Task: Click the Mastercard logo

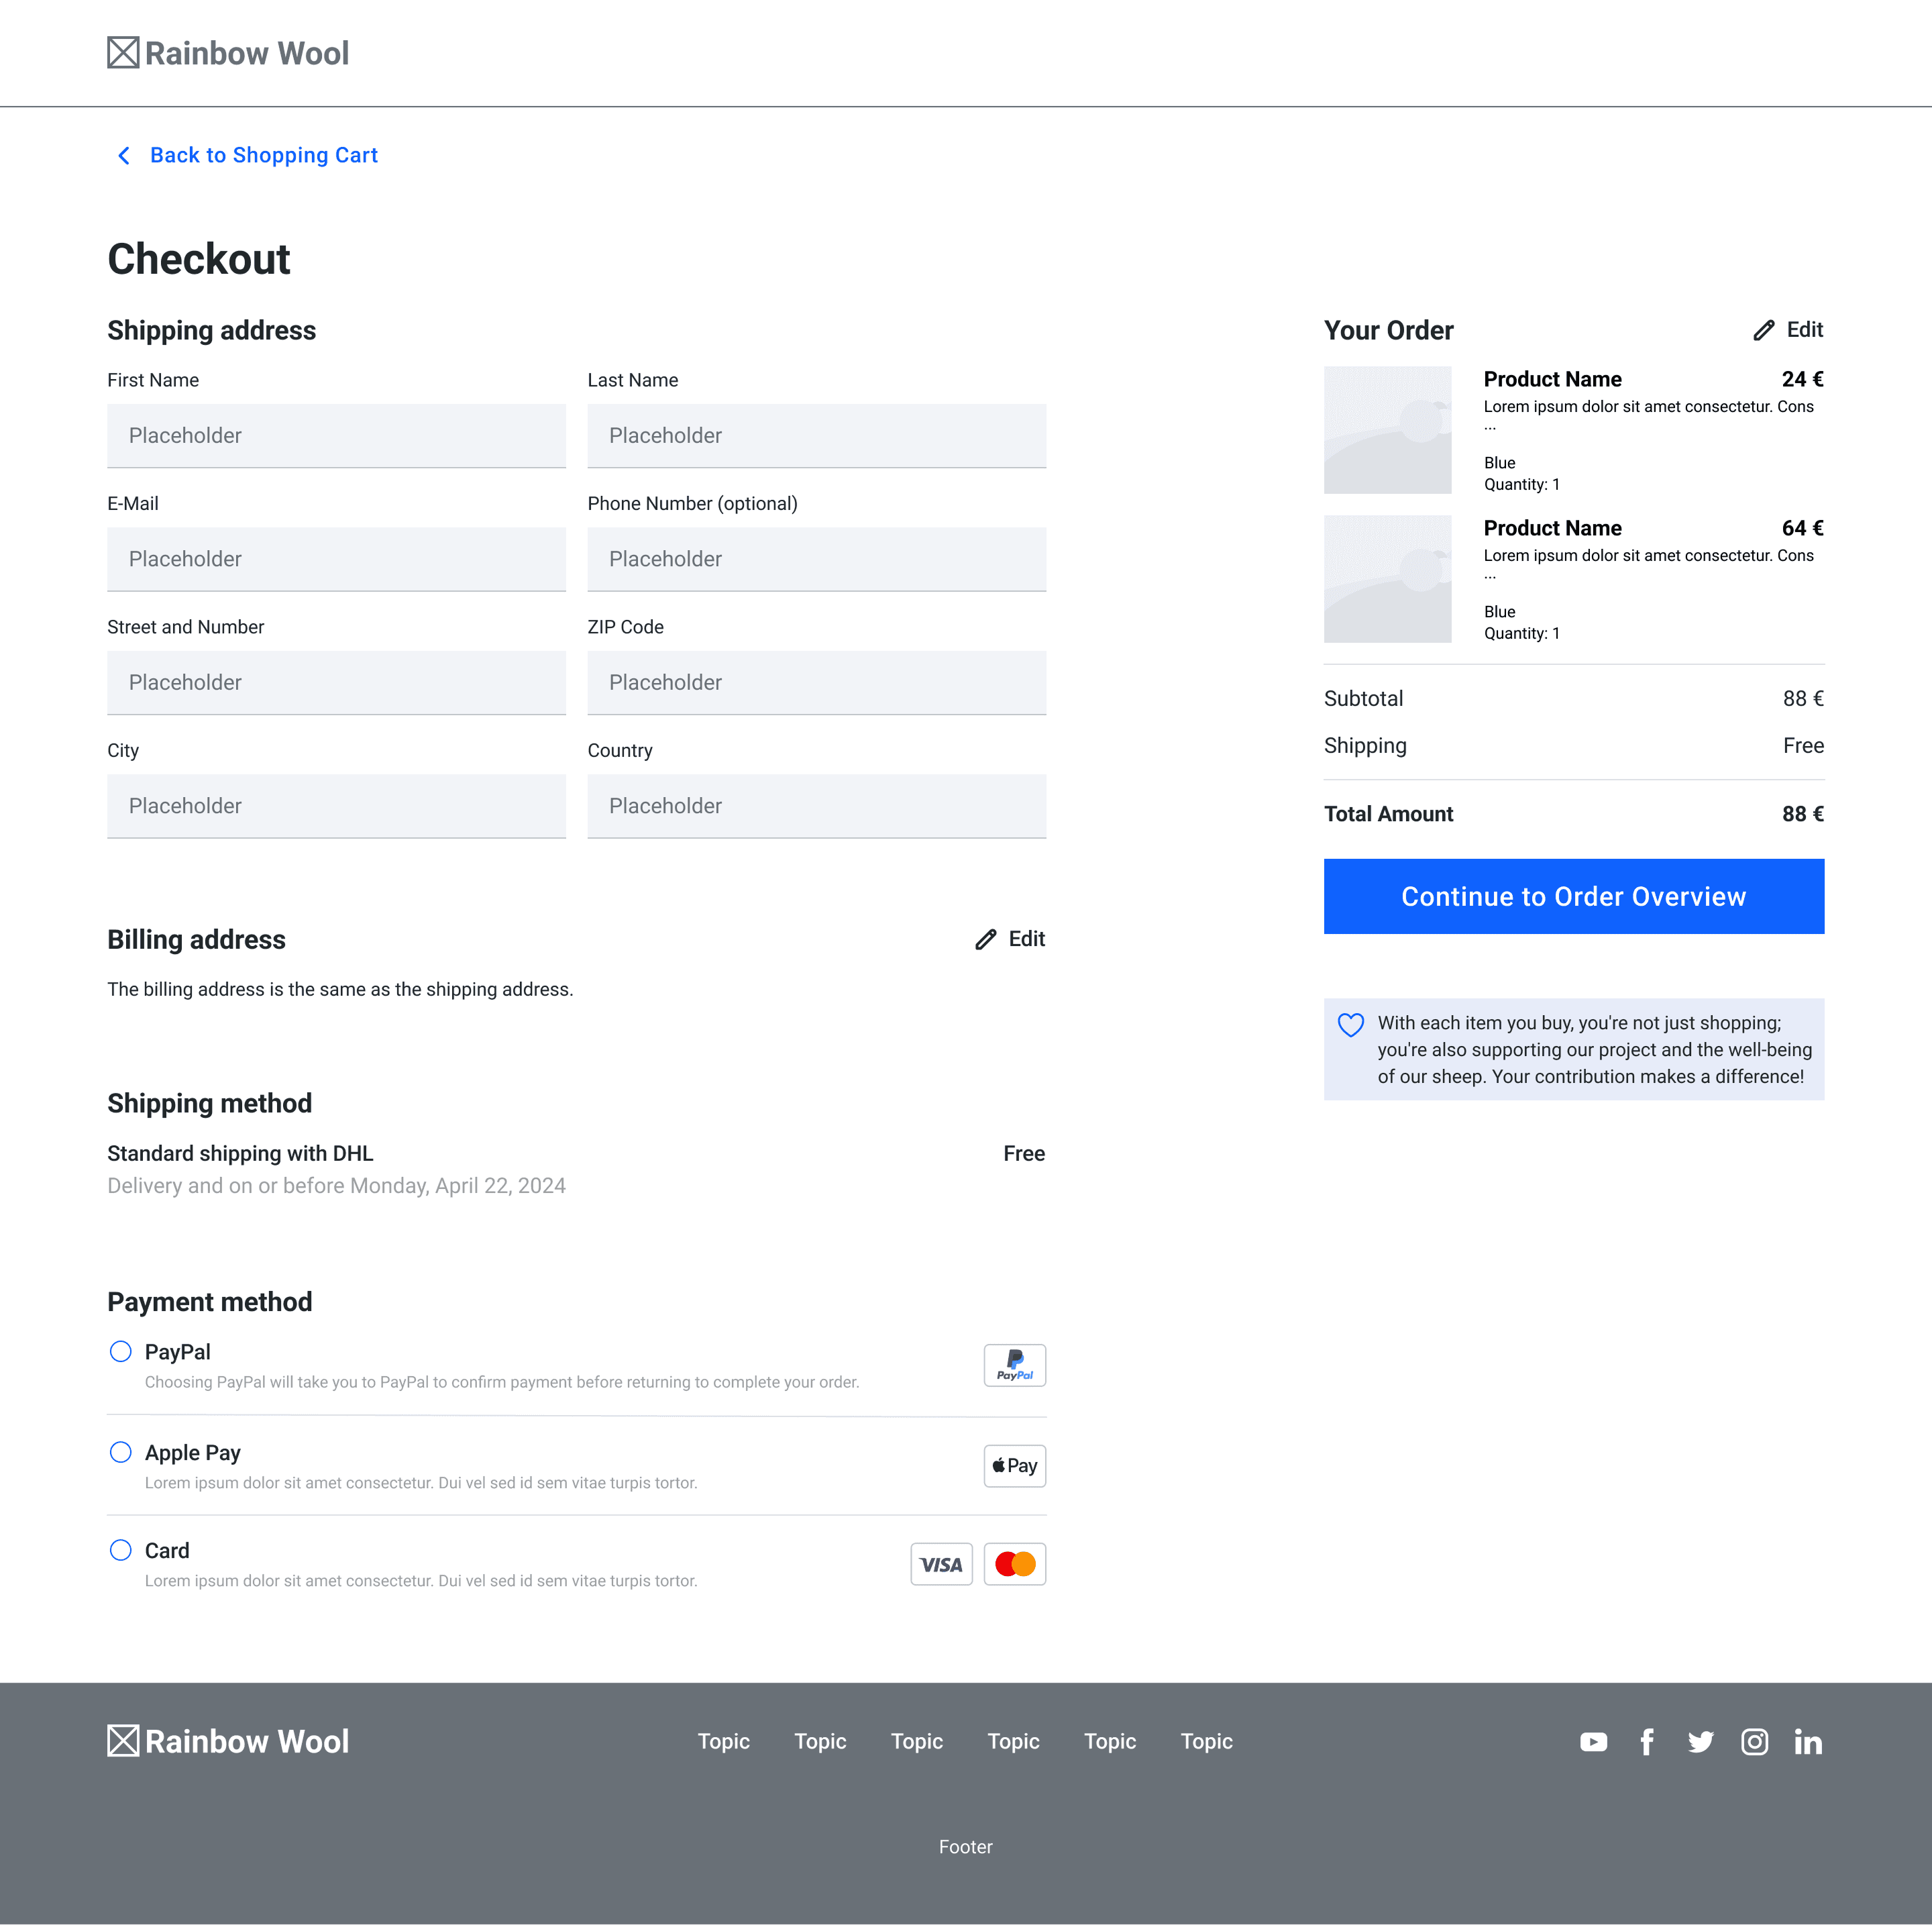Action: [1014, 1564]
